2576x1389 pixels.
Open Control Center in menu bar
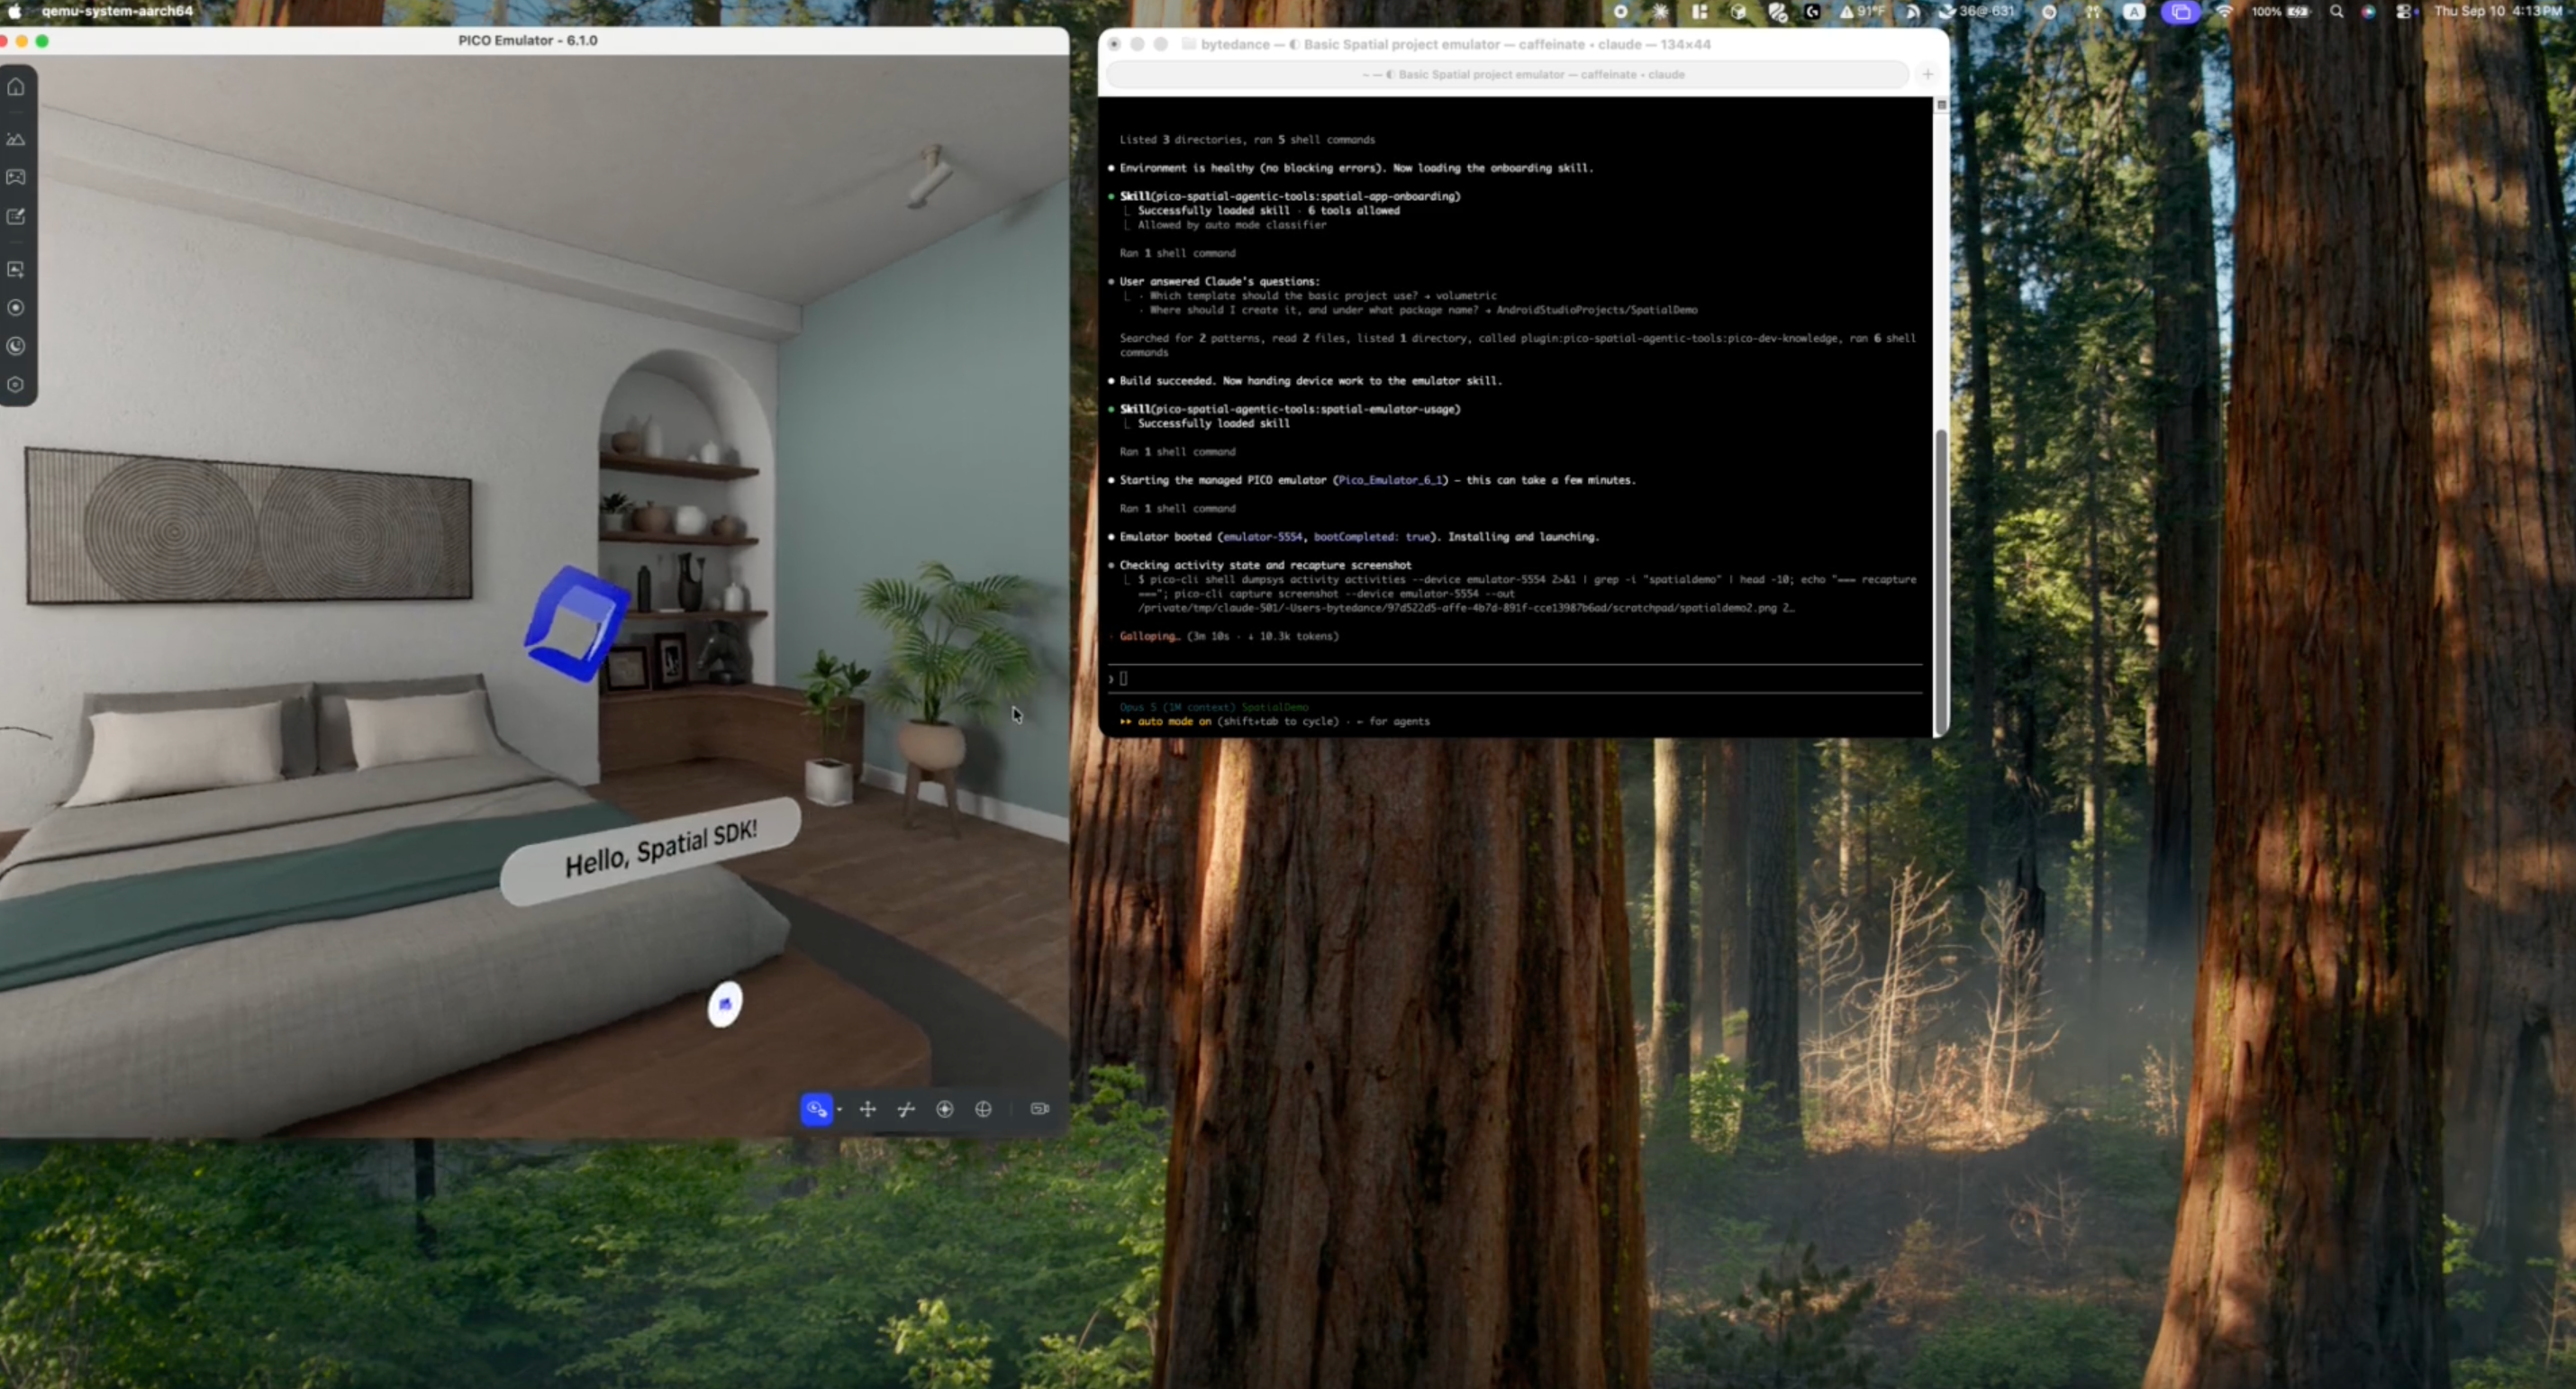[2405, 12]
